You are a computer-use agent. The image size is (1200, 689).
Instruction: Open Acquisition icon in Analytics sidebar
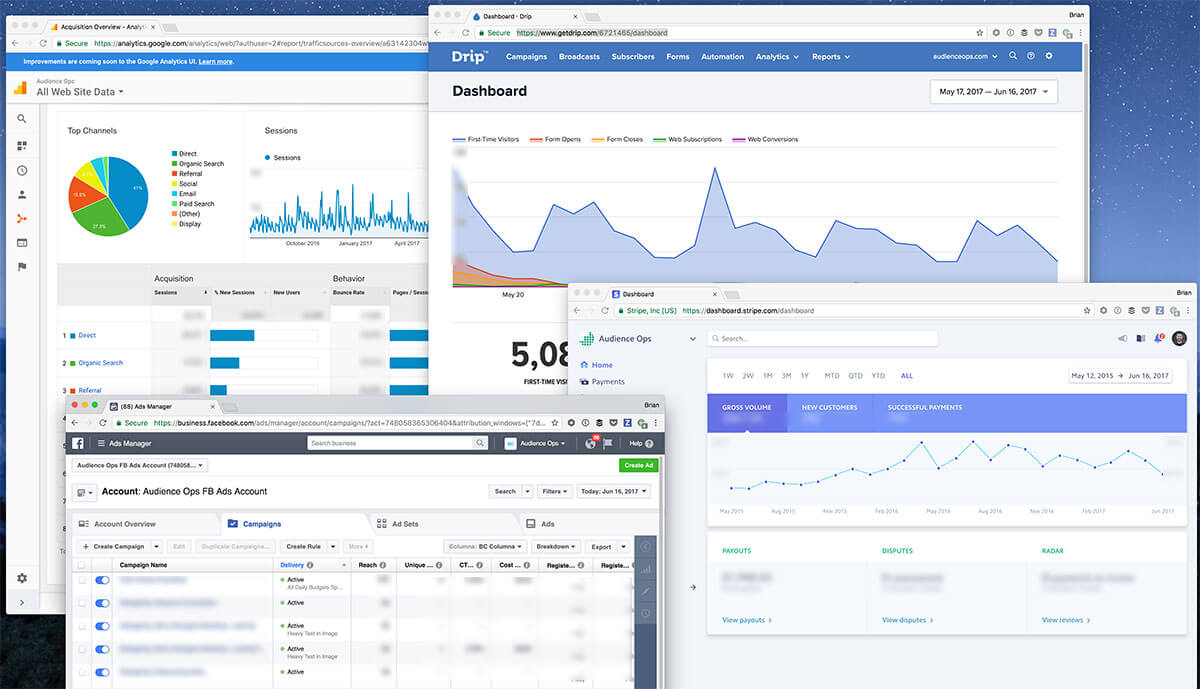point(22,218)
